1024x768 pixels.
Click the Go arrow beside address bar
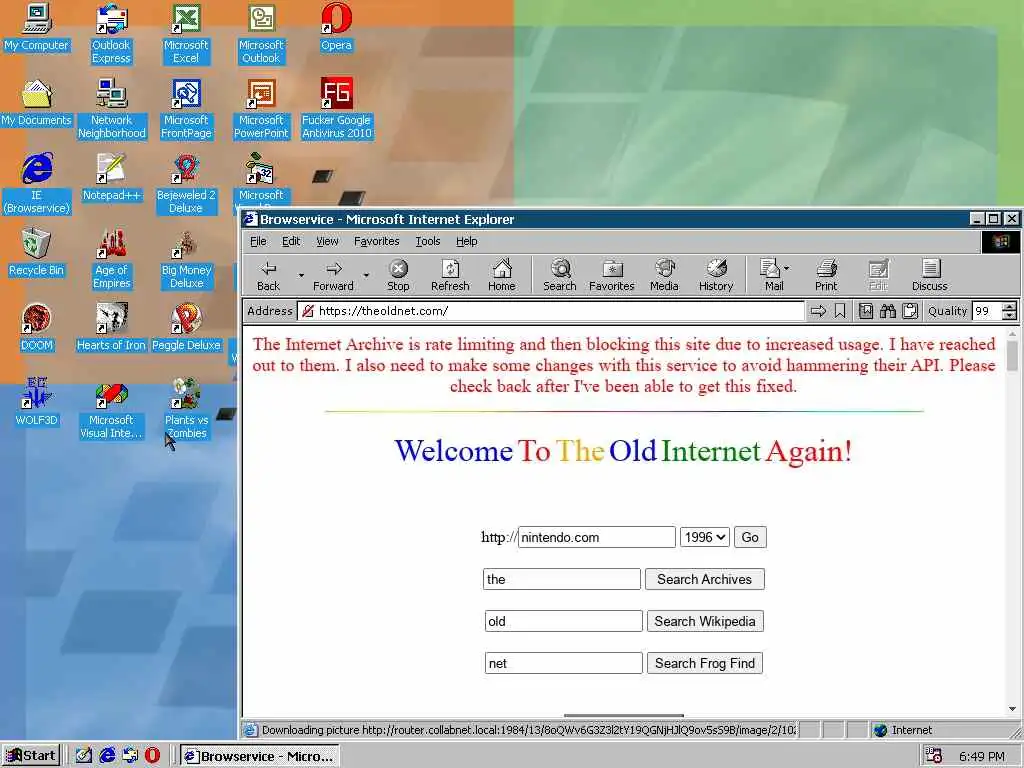coord(818,312)
